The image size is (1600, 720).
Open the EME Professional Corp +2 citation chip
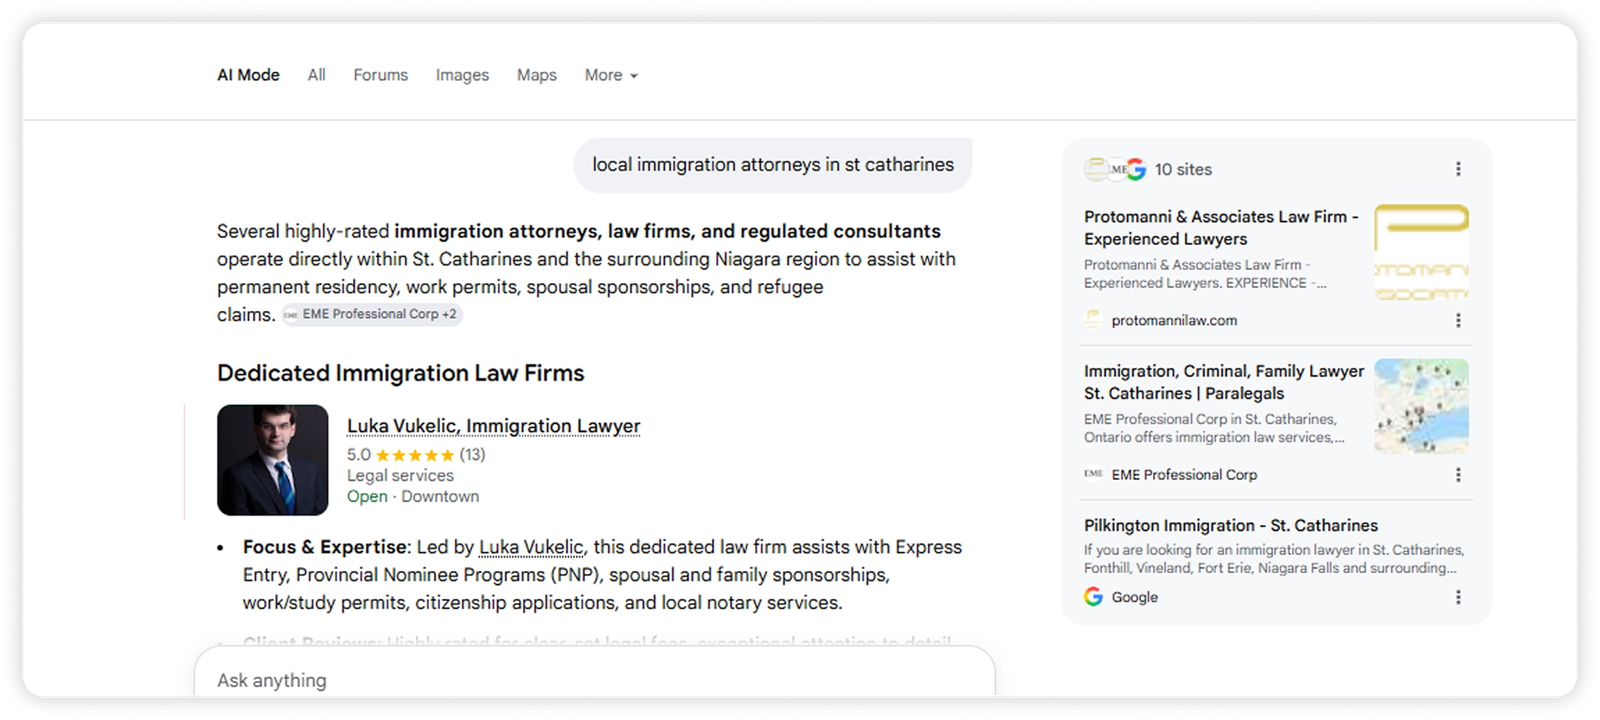371,314
